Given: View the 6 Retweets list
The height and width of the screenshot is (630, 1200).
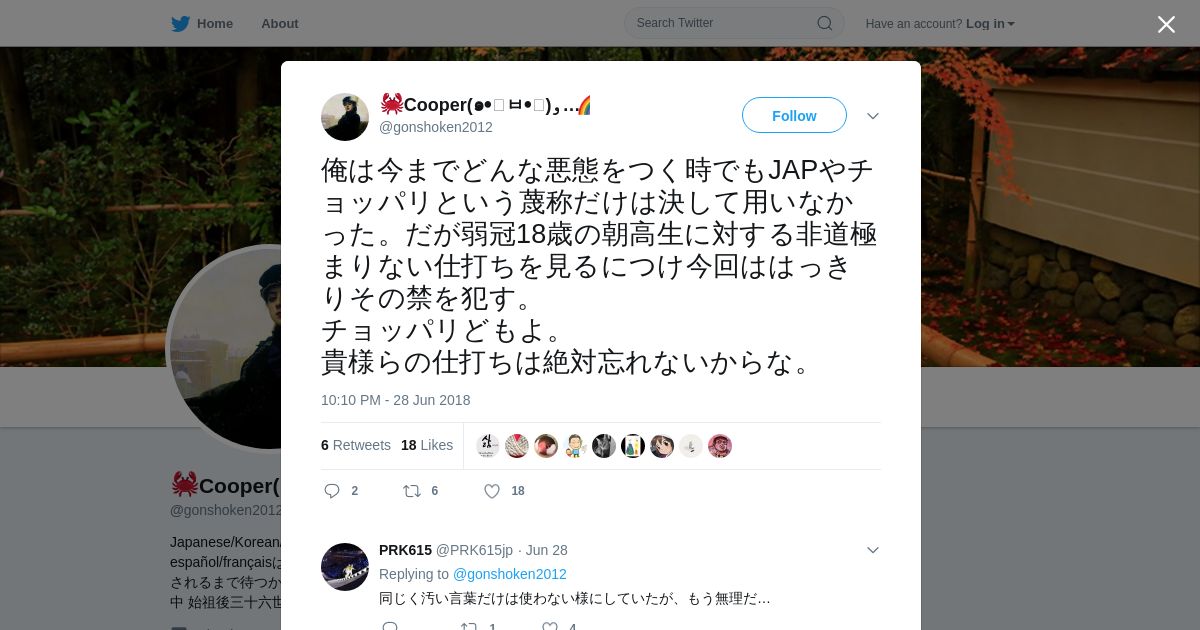Looking at the screenshot, I should (356, 445).
